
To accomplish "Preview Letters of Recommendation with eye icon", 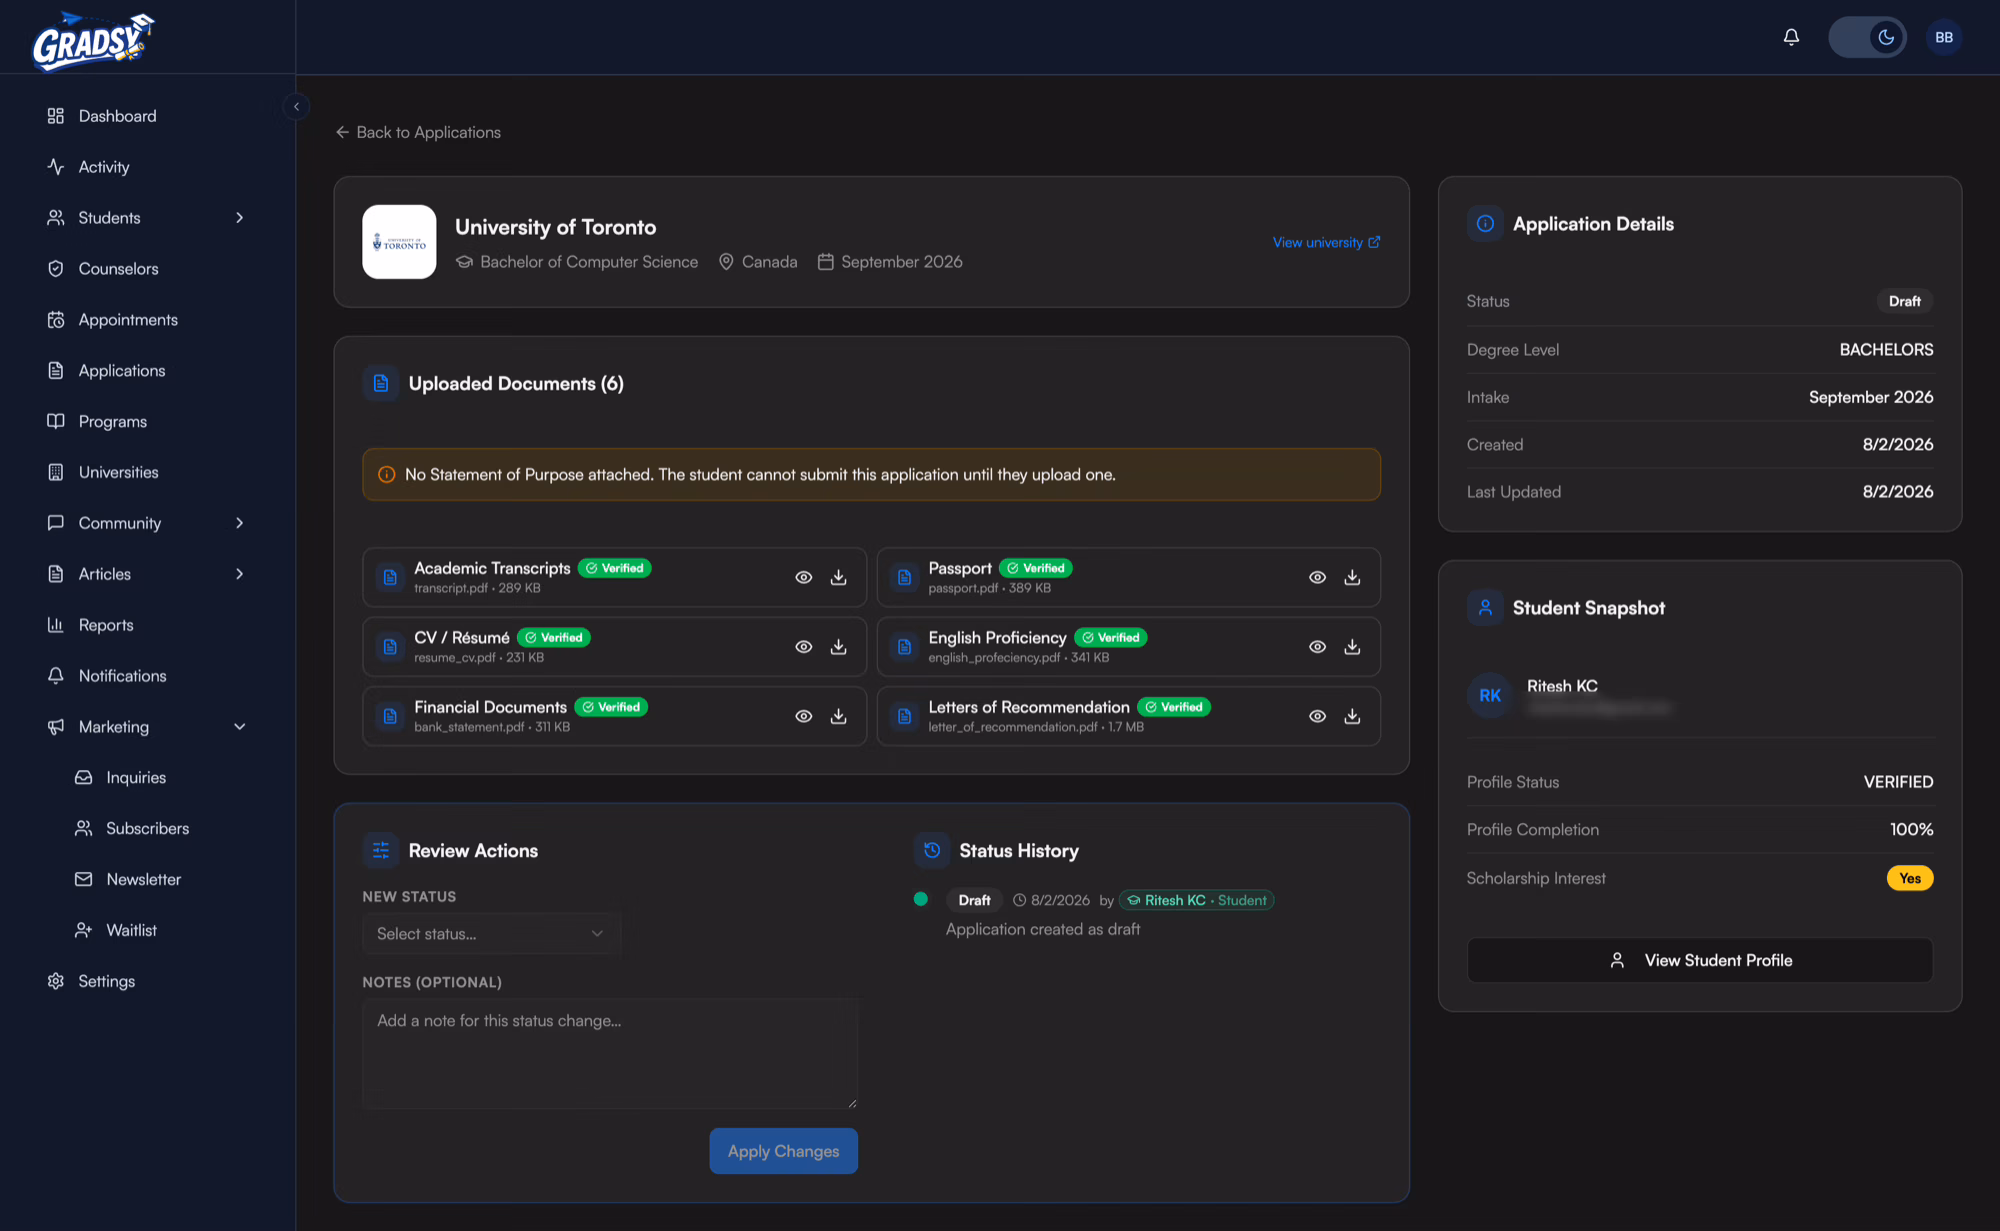I will point(1317,716).
